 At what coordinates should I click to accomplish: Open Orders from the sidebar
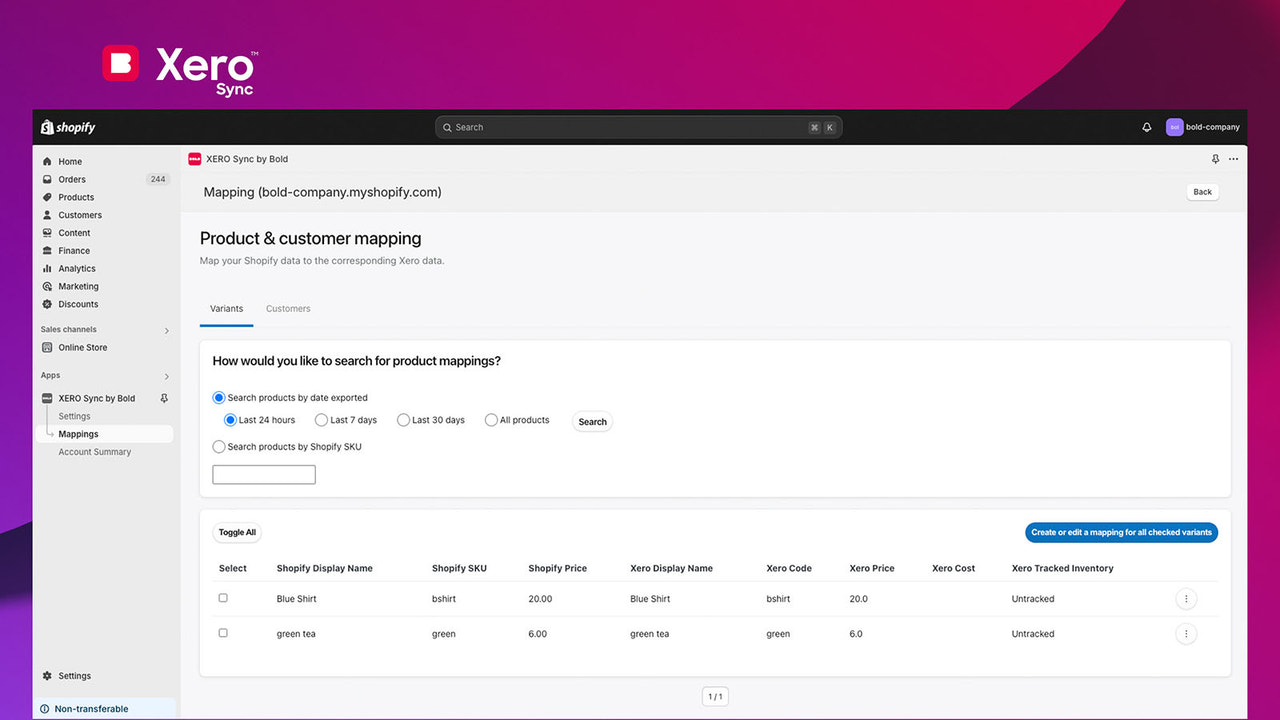(70, 179)
